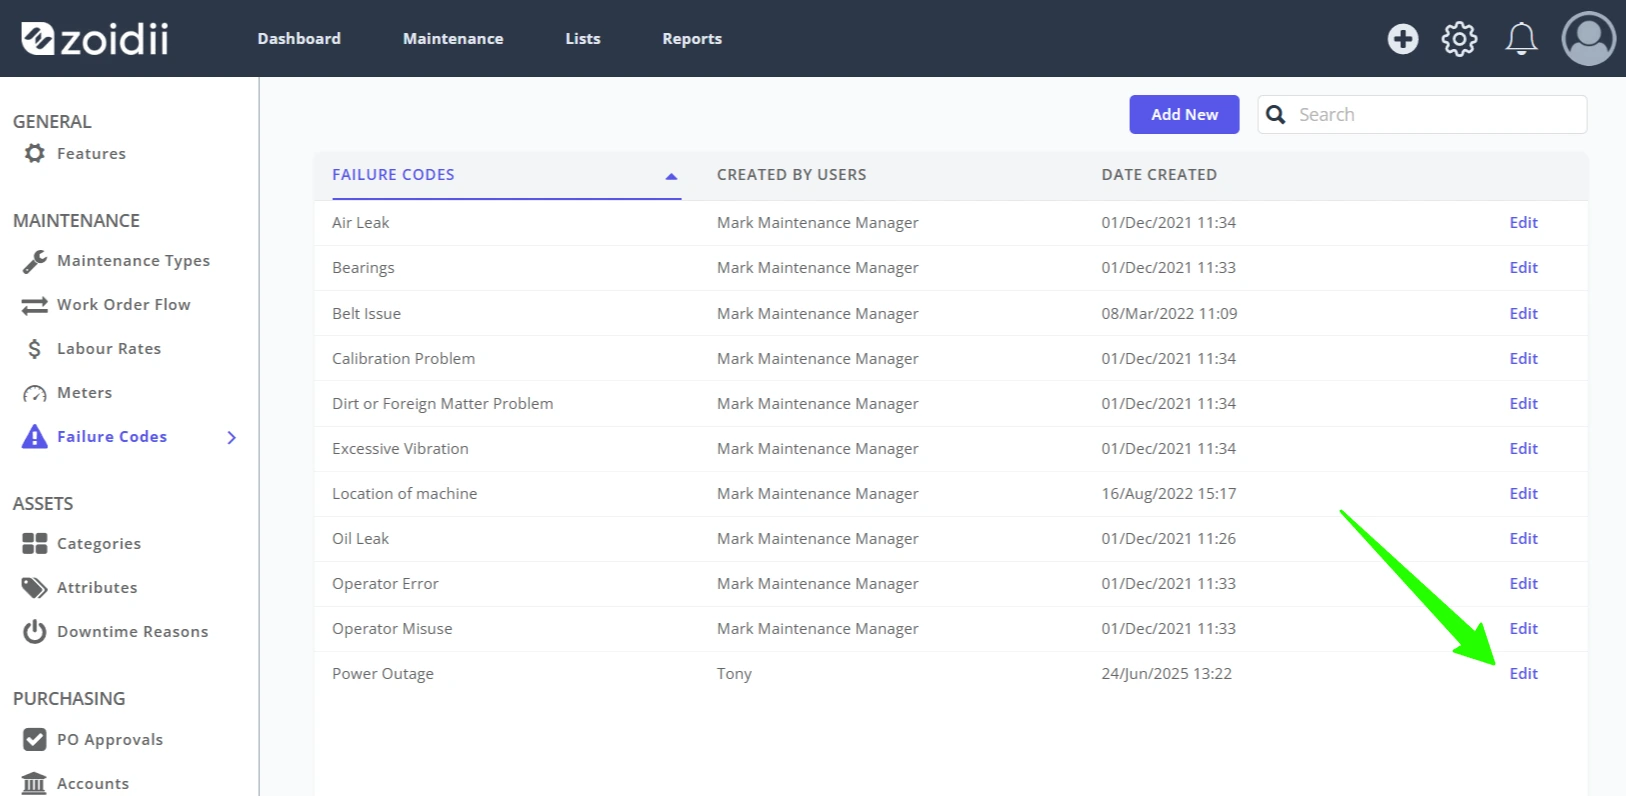Click the 08/Mar/2022 11:09 date cell
The width and height of the screenshot is (1626, 796).
1169,314
